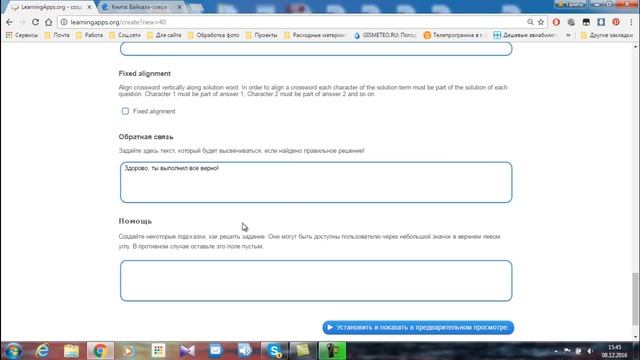
Task: Go back using the browser back arrow
Action: coord(9,22)
